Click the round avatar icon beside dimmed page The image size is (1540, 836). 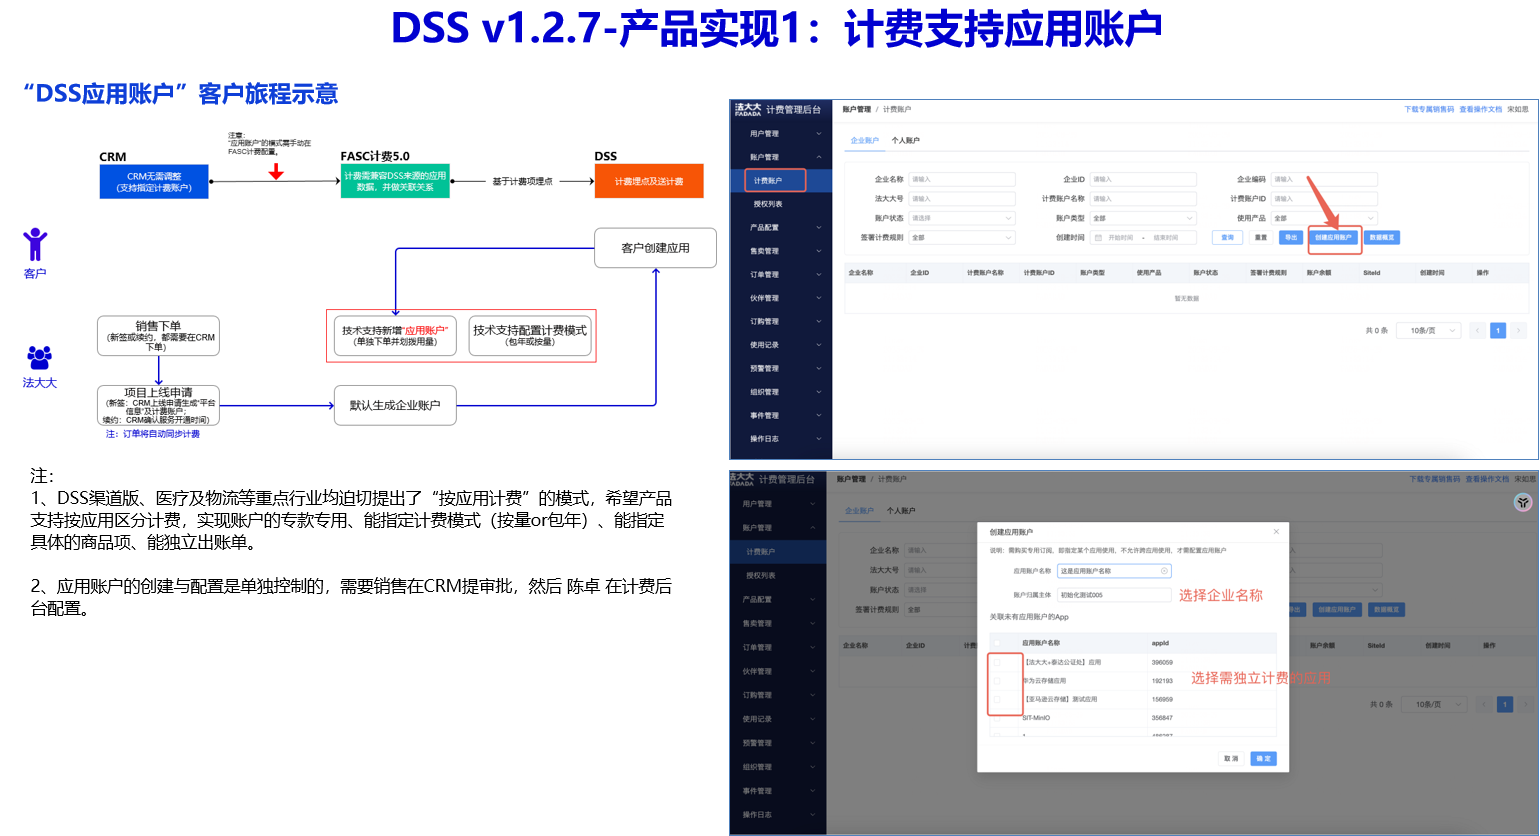point(1523,502)
